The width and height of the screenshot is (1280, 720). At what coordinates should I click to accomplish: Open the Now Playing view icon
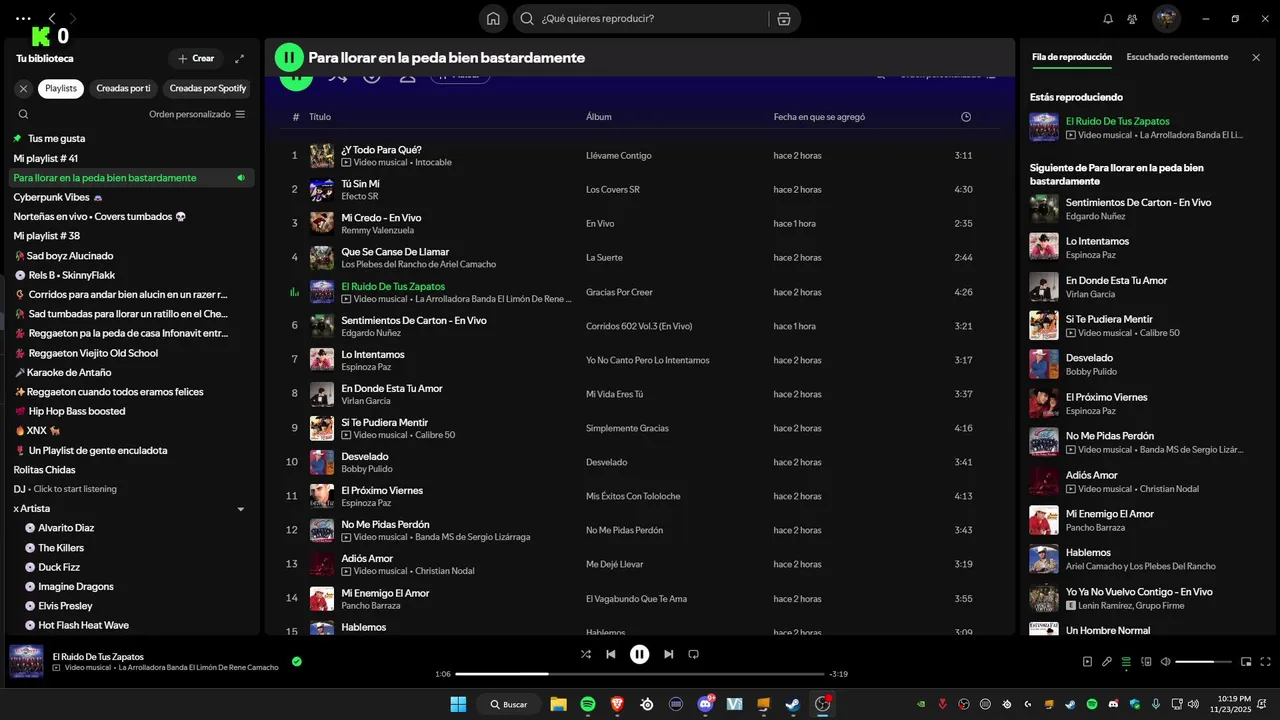(1088, 661)
